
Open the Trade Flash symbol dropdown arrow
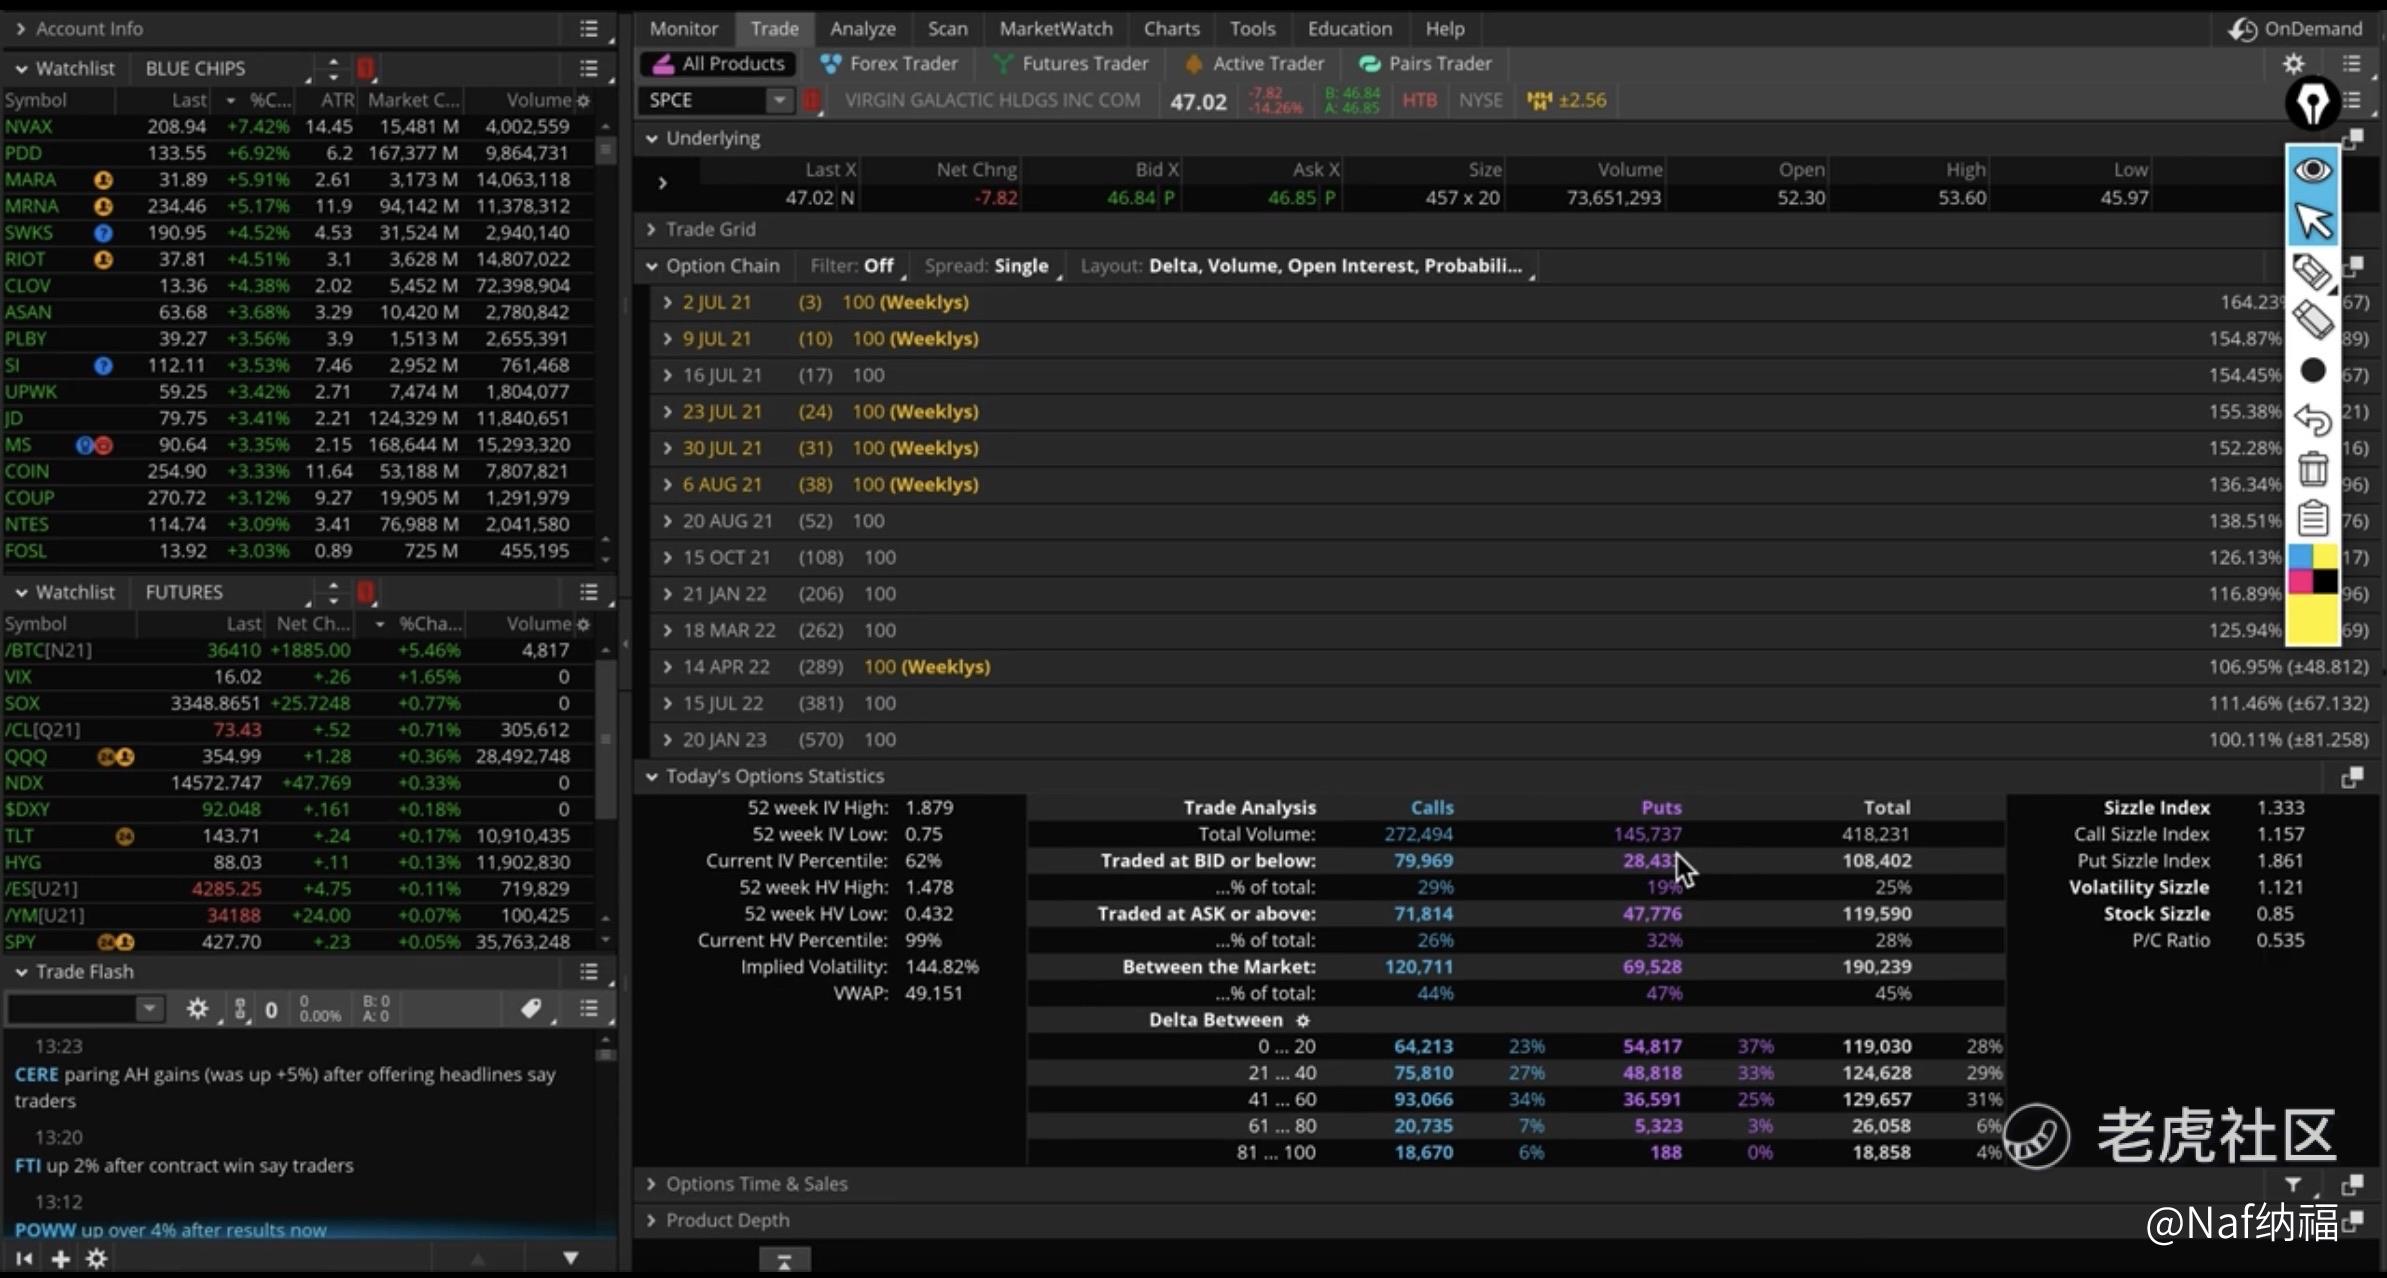(x=149, y=1008)
